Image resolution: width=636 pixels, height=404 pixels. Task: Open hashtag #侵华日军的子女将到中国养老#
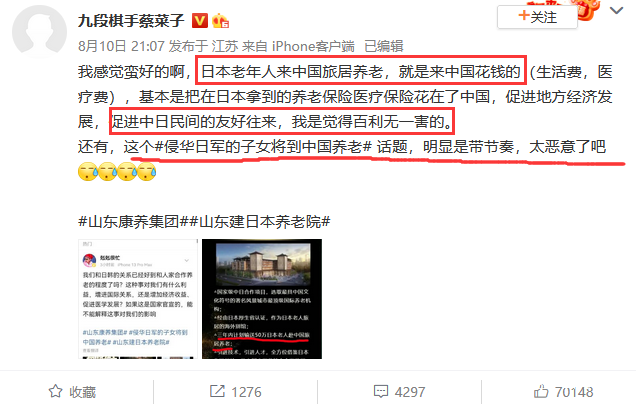coord(263,146)
